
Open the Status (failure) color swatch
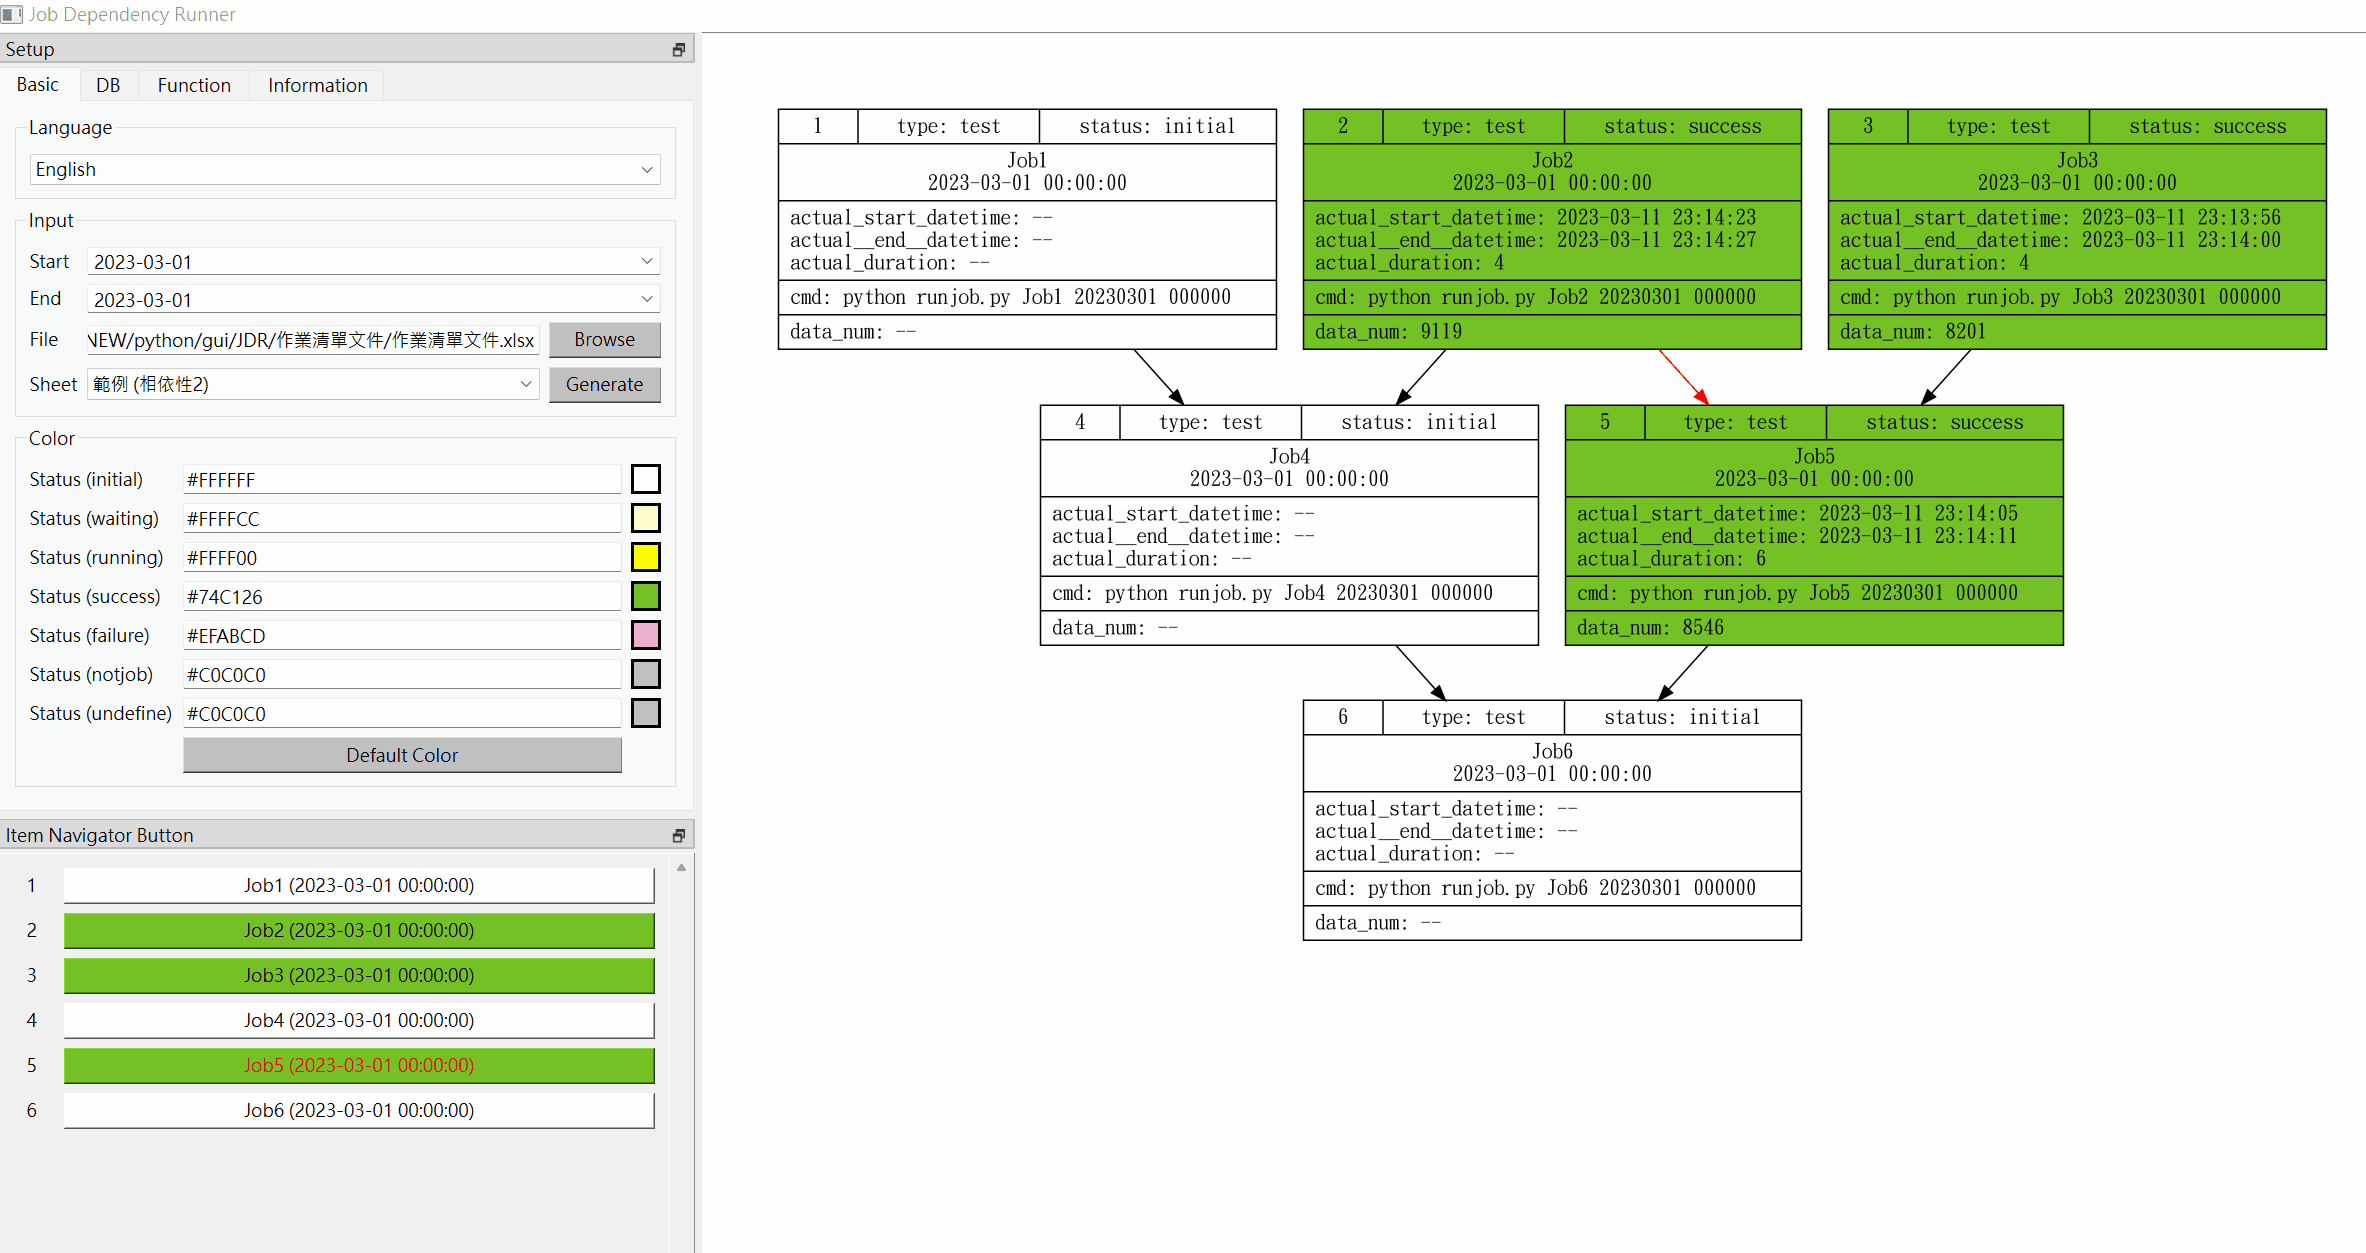point(645,634)
